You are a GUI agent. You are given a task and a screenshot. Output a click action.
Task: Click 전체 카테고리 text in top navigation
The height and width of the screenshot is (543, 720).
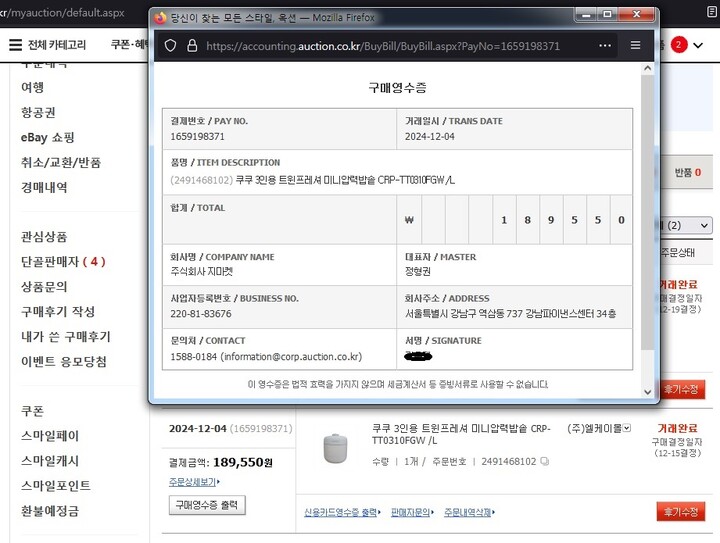(57, 45)
